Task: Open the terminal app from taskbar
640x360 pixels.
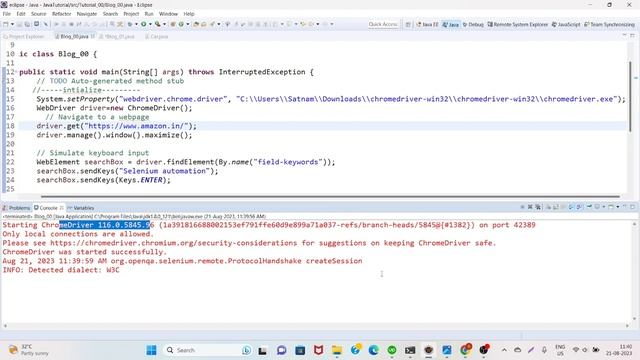Action: 410,350
